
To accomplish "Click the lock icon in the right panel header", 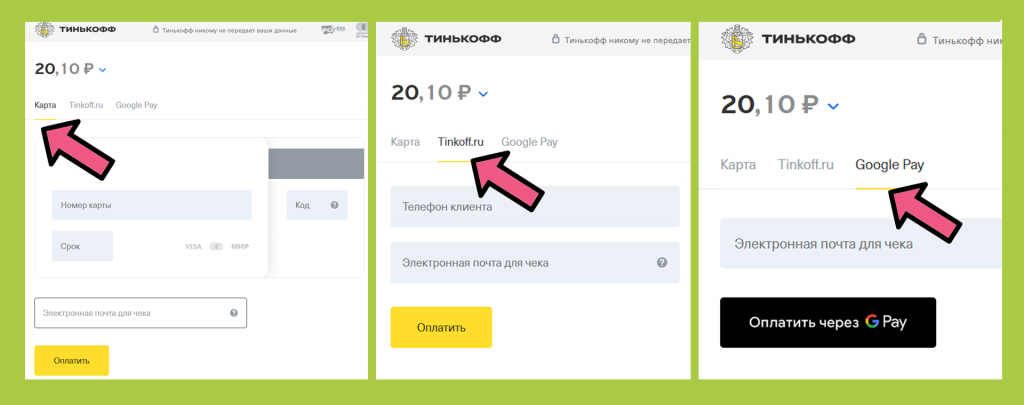I will click(x=921, y=39).
